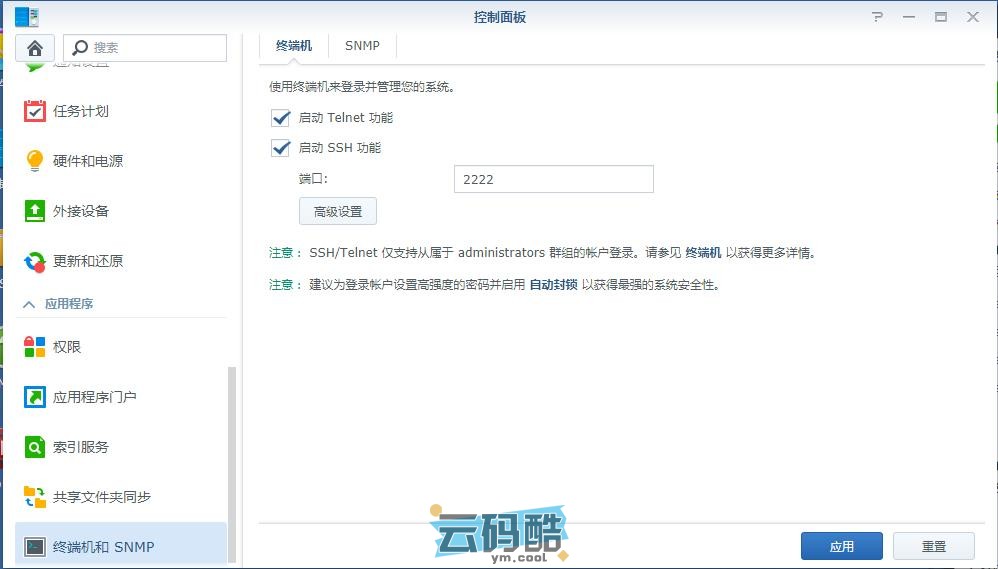Click the SSH 端口 port input field
998x569 pixels.
[553, 179]
